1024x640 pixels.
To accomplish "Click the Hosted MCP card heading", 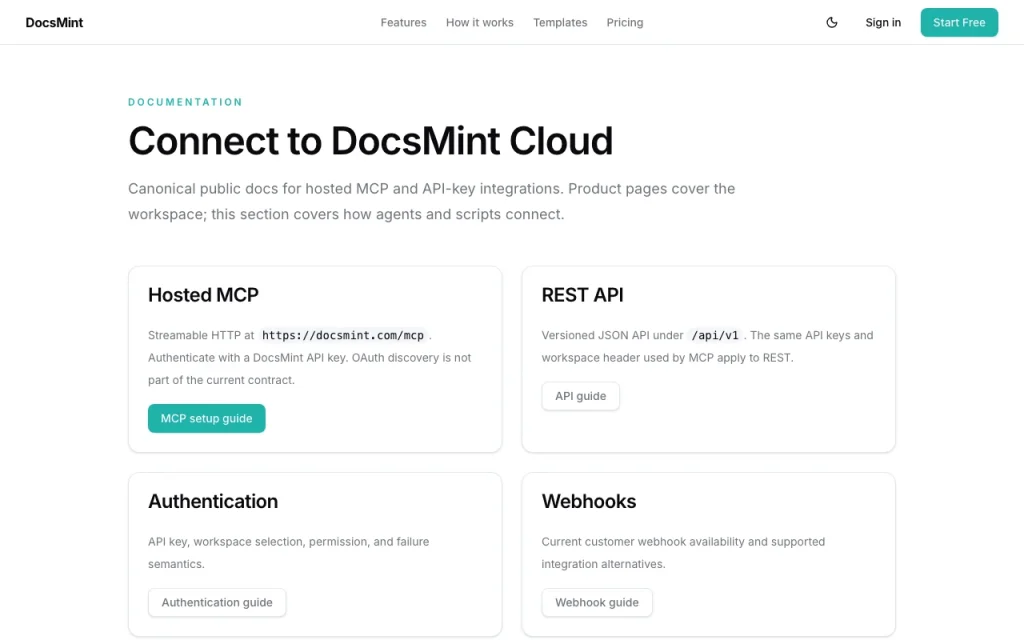I will pos(203,295).
